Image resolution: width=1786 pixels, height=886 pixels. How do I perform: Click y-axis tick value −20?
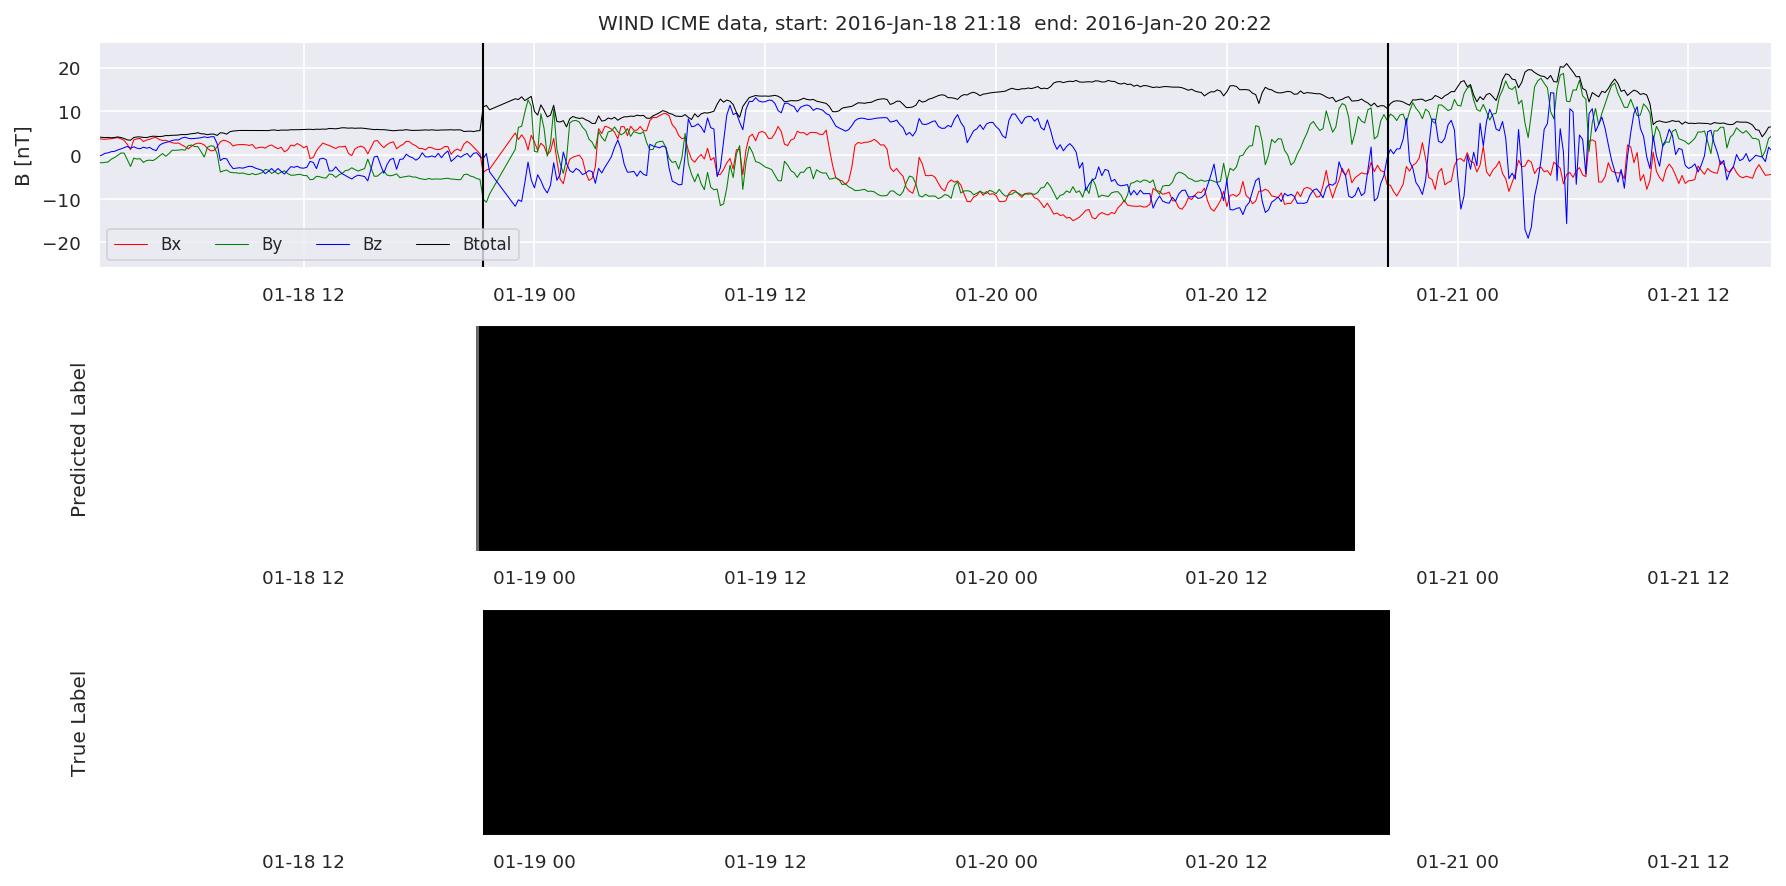tap(60, 244)
